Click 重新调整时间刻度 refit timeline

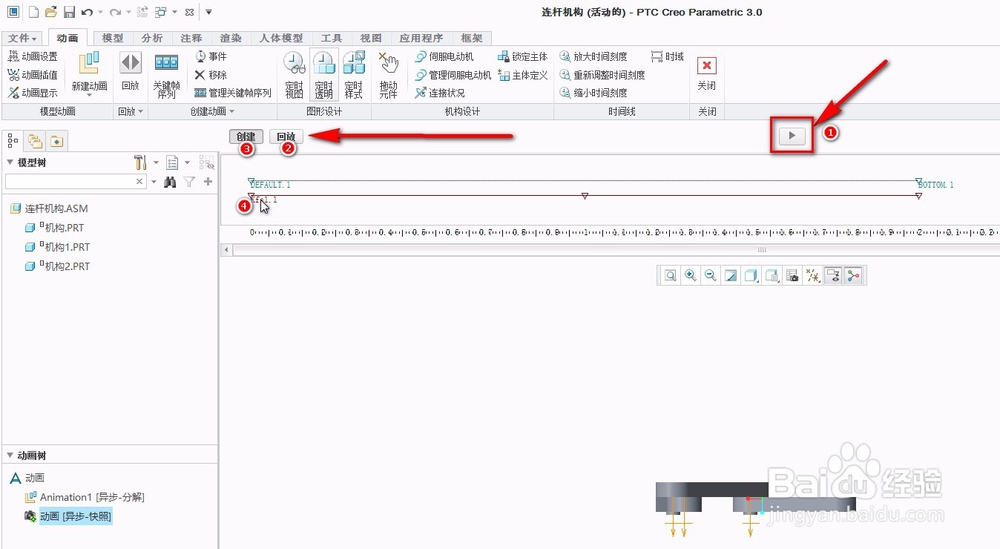603,75
